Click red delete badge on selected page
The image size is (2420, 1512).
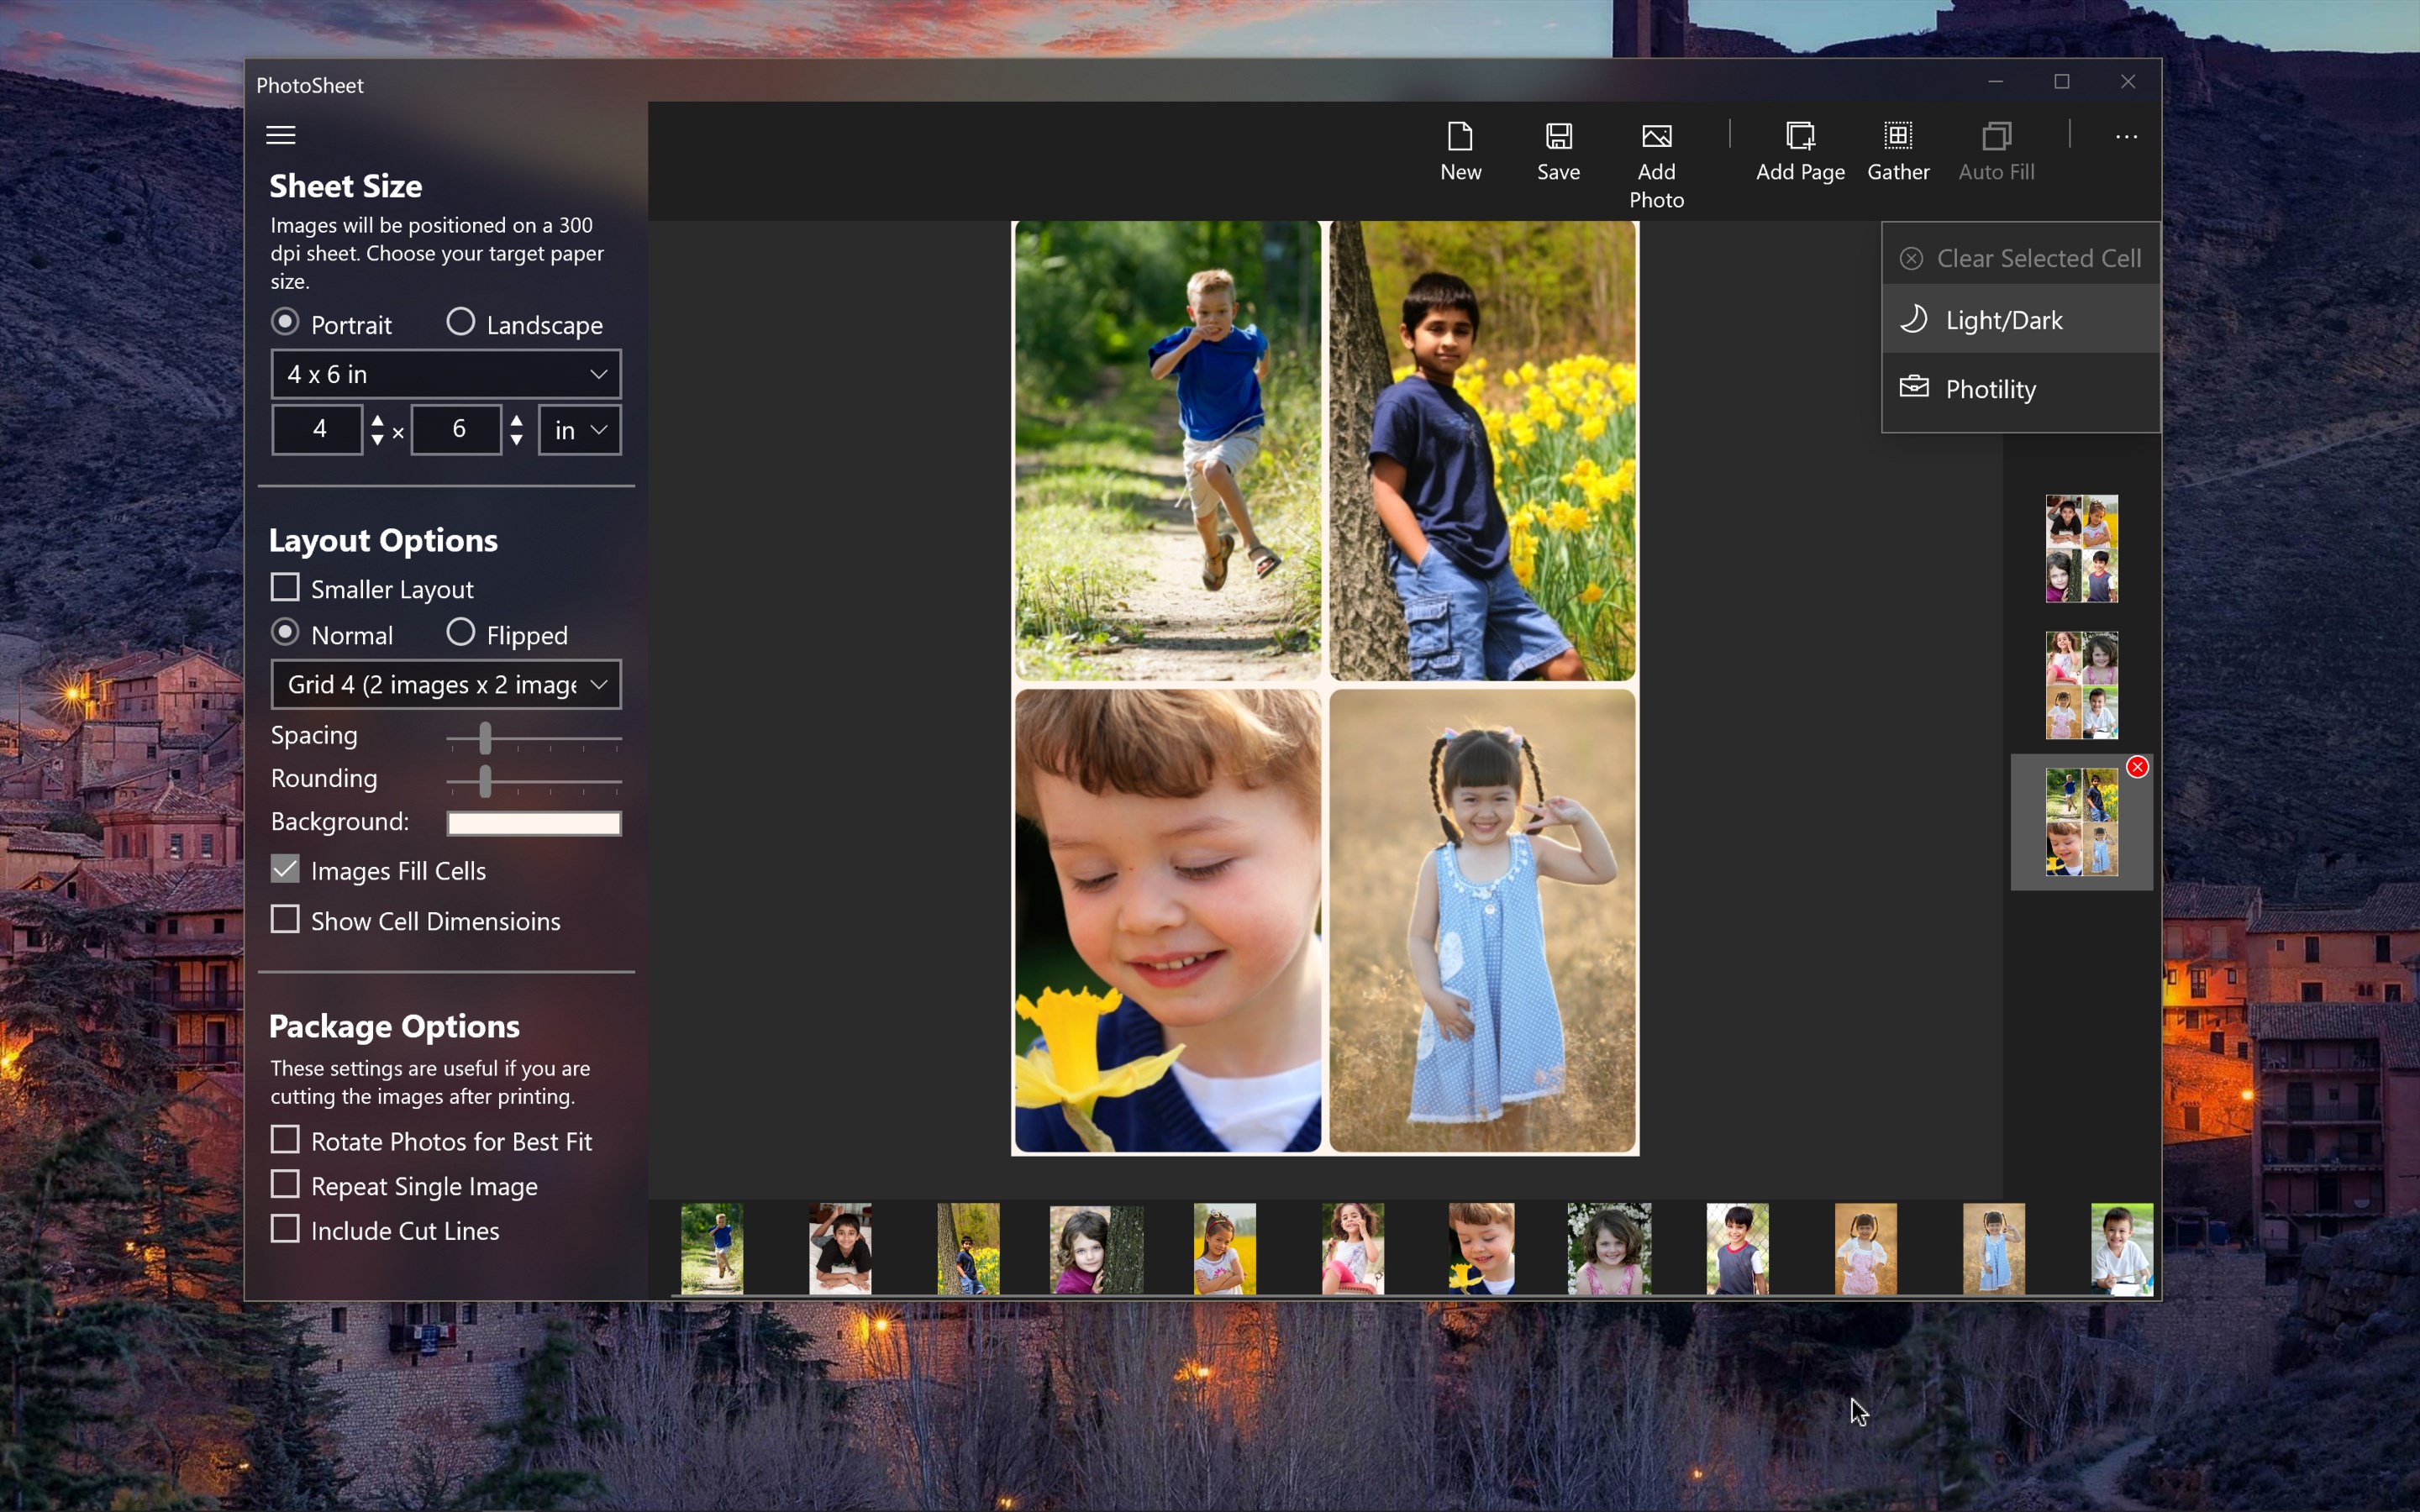2137,767
